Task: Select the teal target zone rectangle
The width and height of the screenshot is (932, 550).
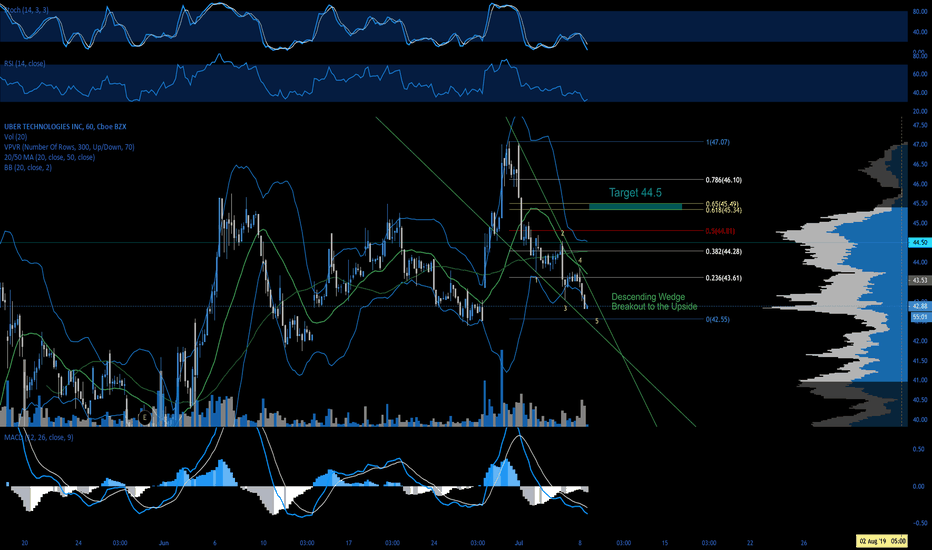Action: [x=635, y=206]
